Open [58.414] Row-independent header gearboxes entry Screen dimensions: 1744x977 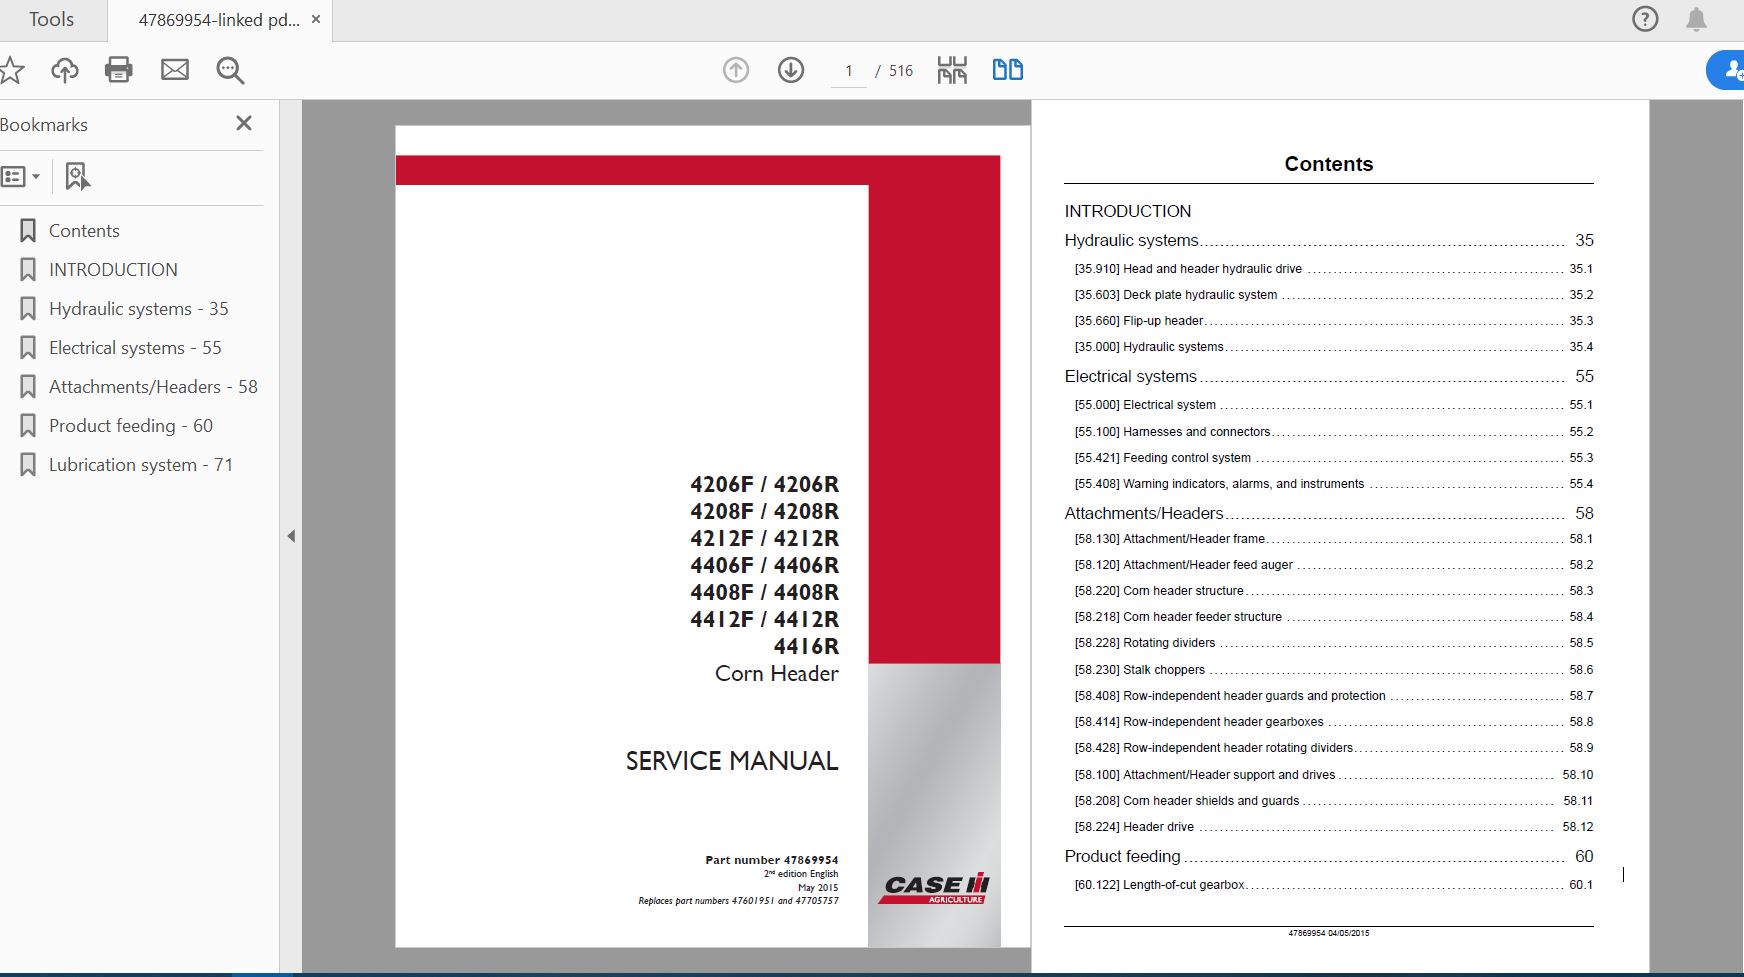coord(1334,722)
